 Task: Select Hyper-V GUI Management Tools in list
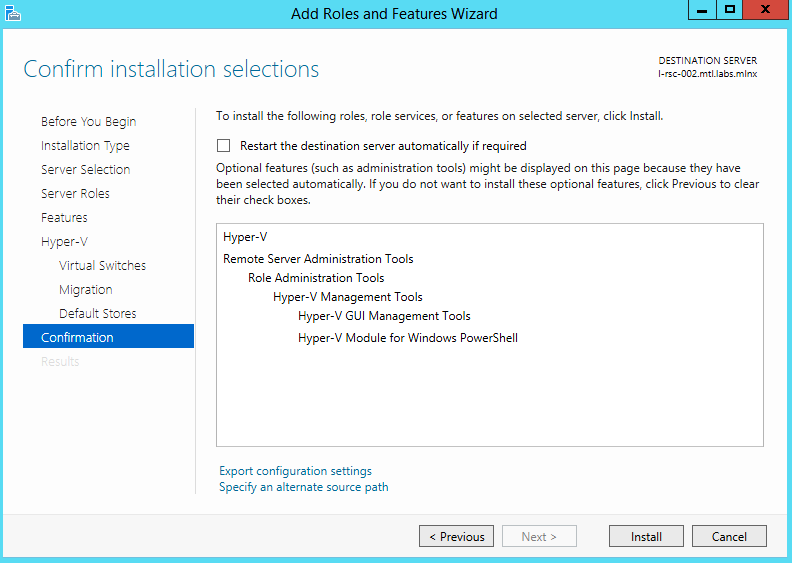pos(384,316)
